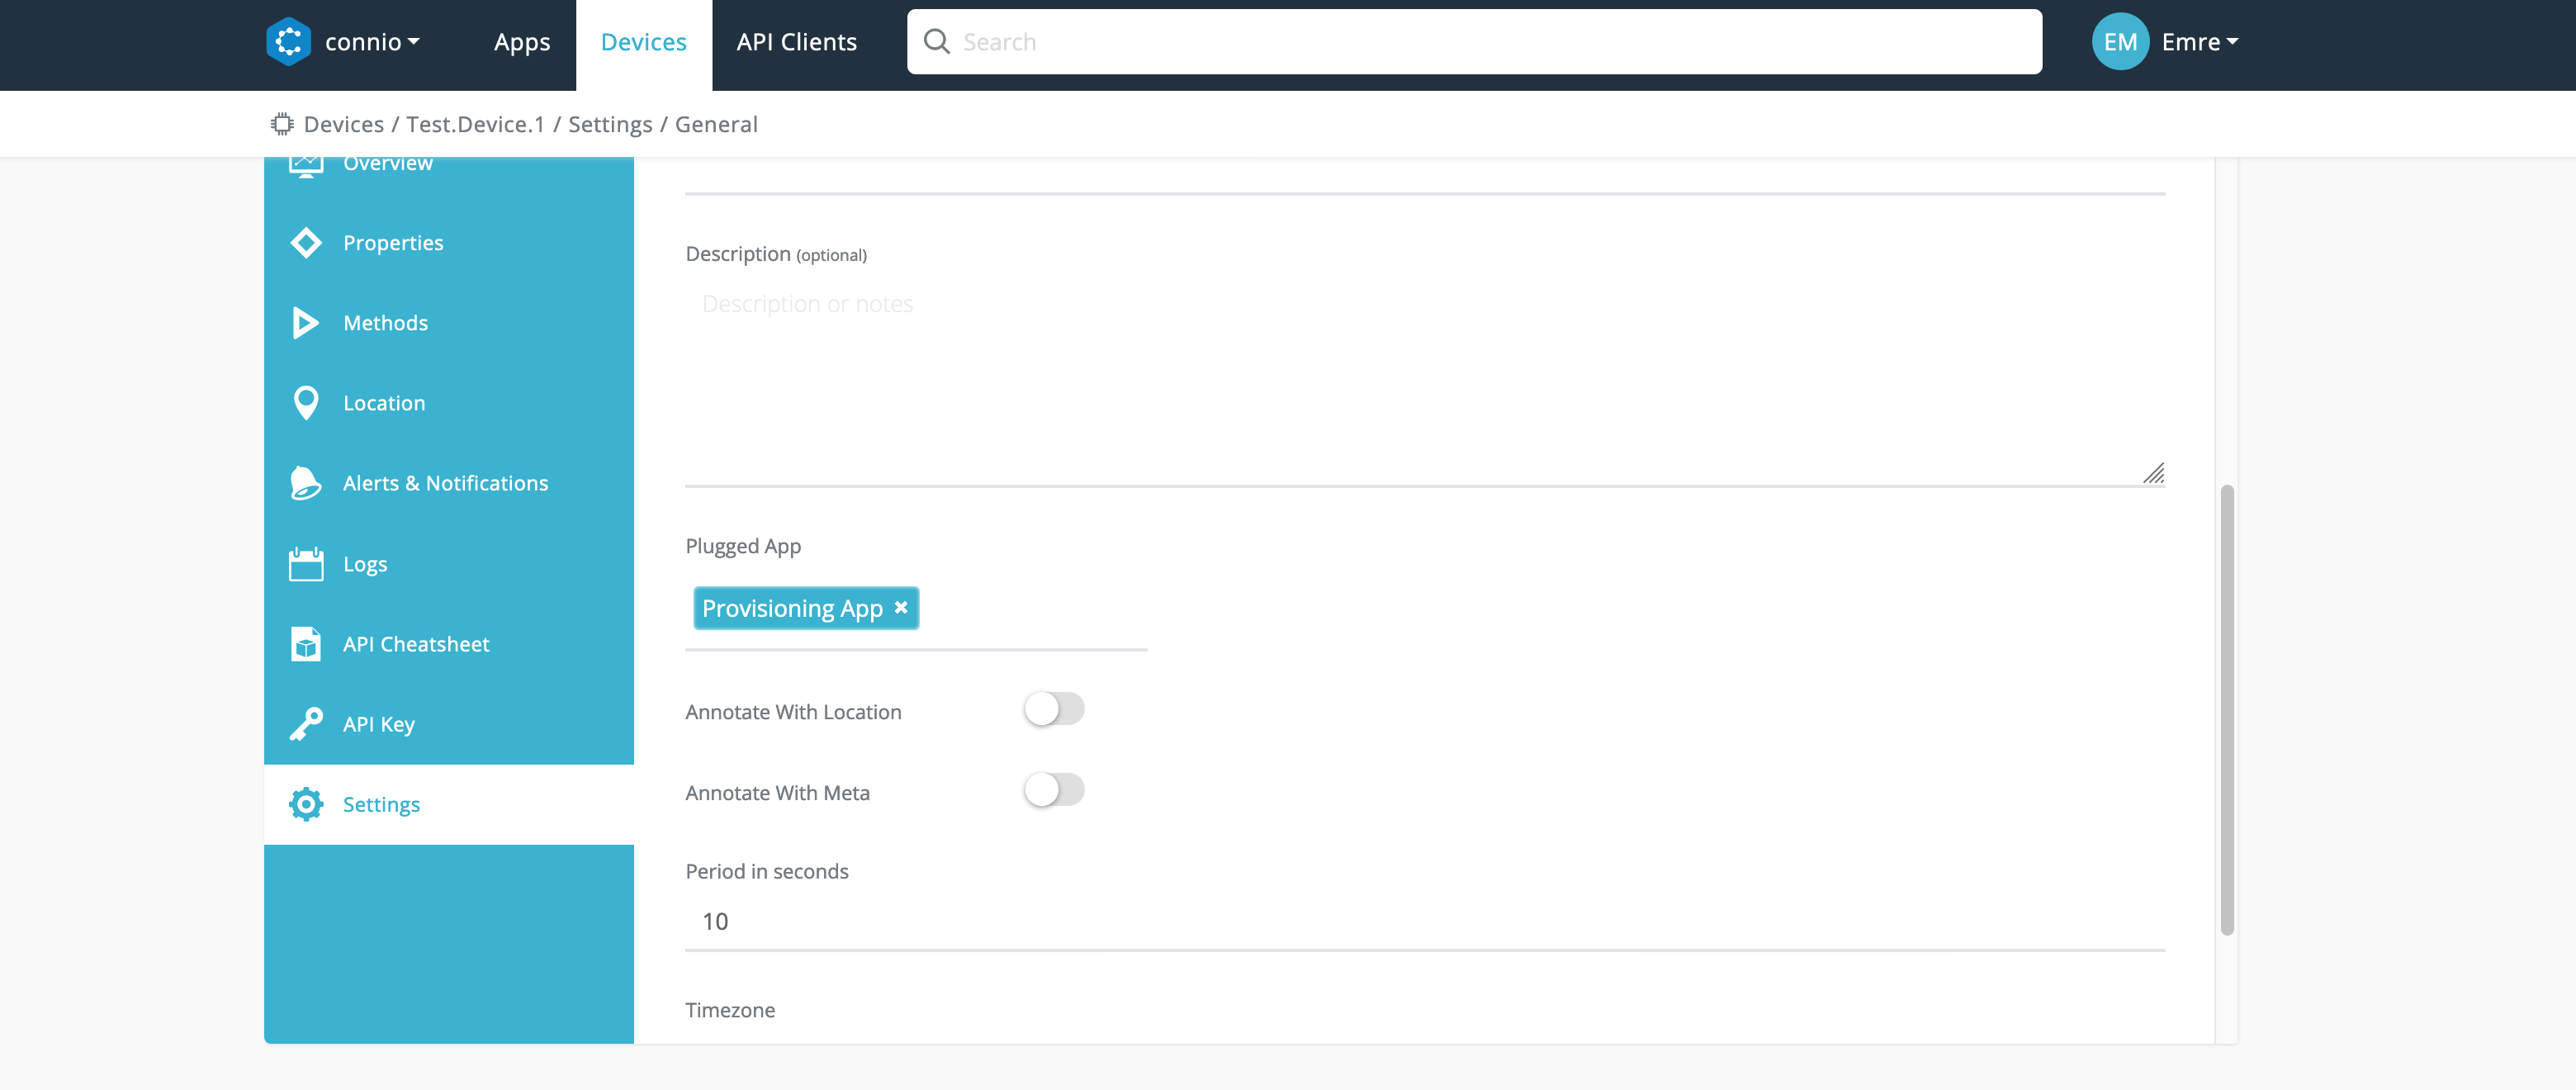Image resolution: width=2576 pixels, height=1090 pixels.
Task: Open Logs calendar icon
Action: coord(306,564)
